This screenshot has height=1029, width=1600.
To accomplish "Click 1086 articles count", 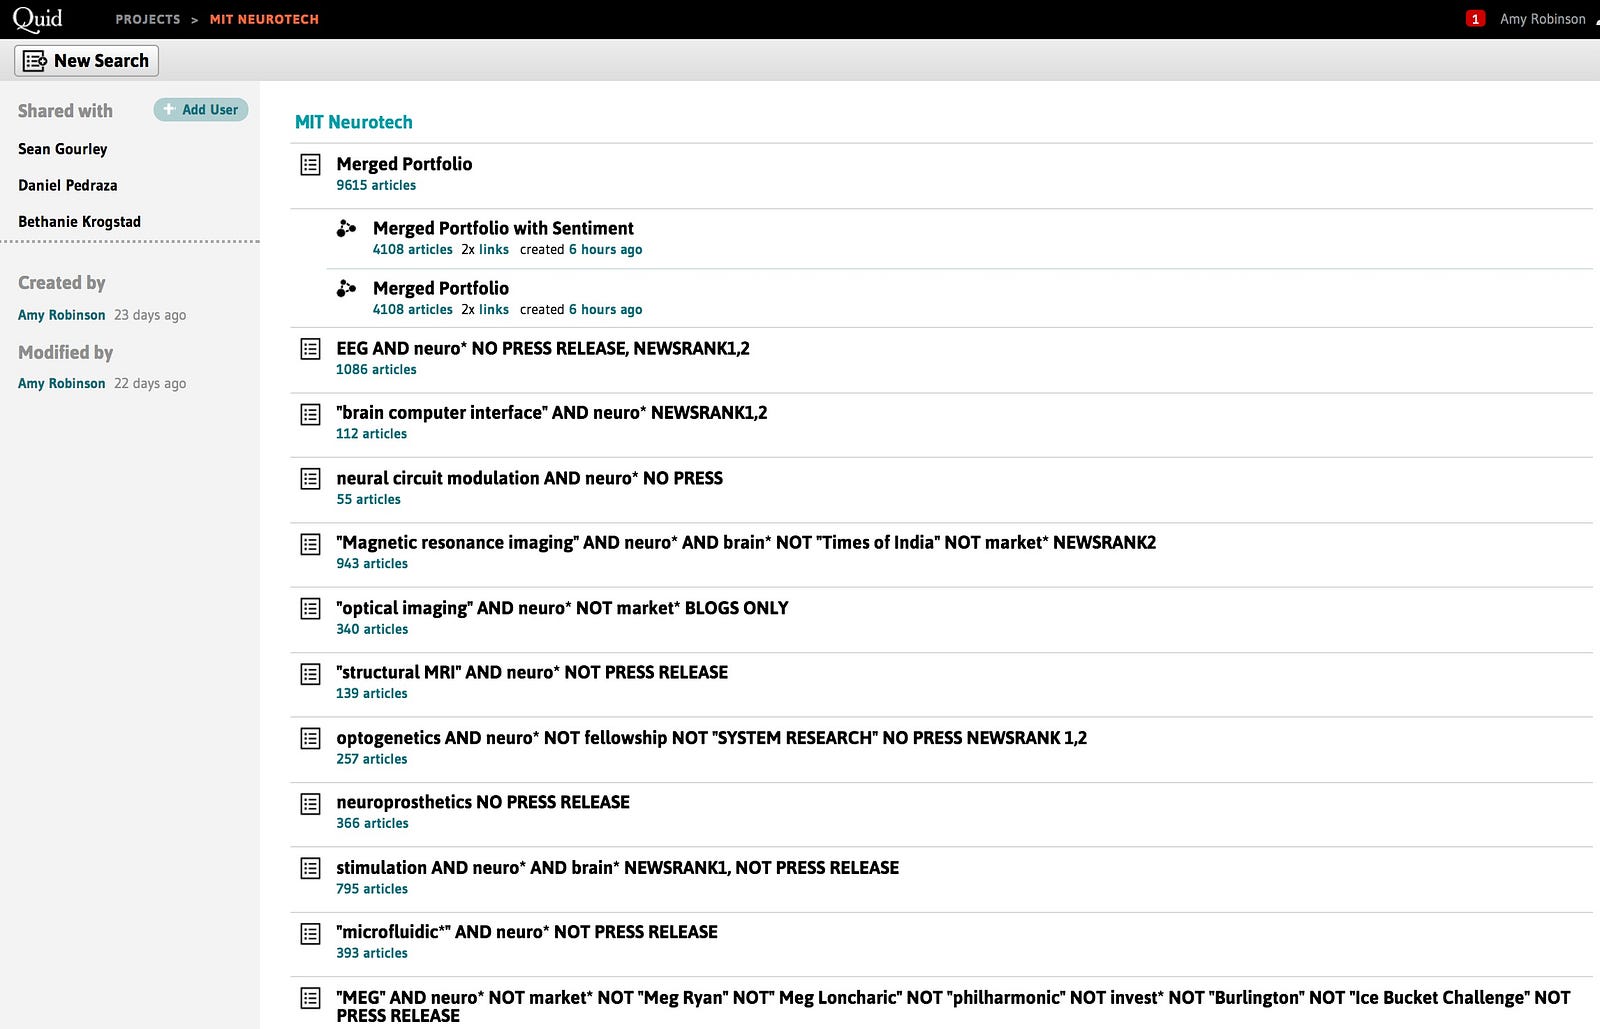I will pos(376,369).
